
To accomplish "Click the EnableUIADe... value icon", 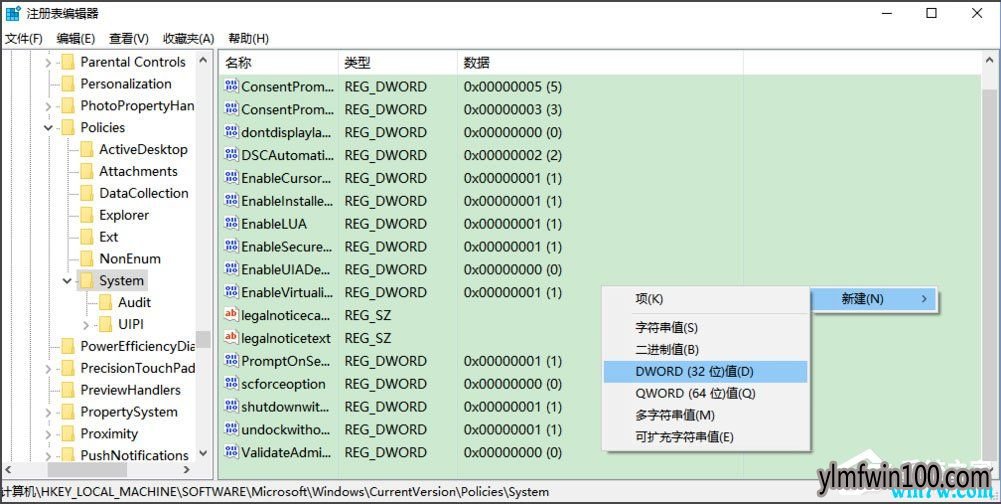I will [x=231, y=270].
